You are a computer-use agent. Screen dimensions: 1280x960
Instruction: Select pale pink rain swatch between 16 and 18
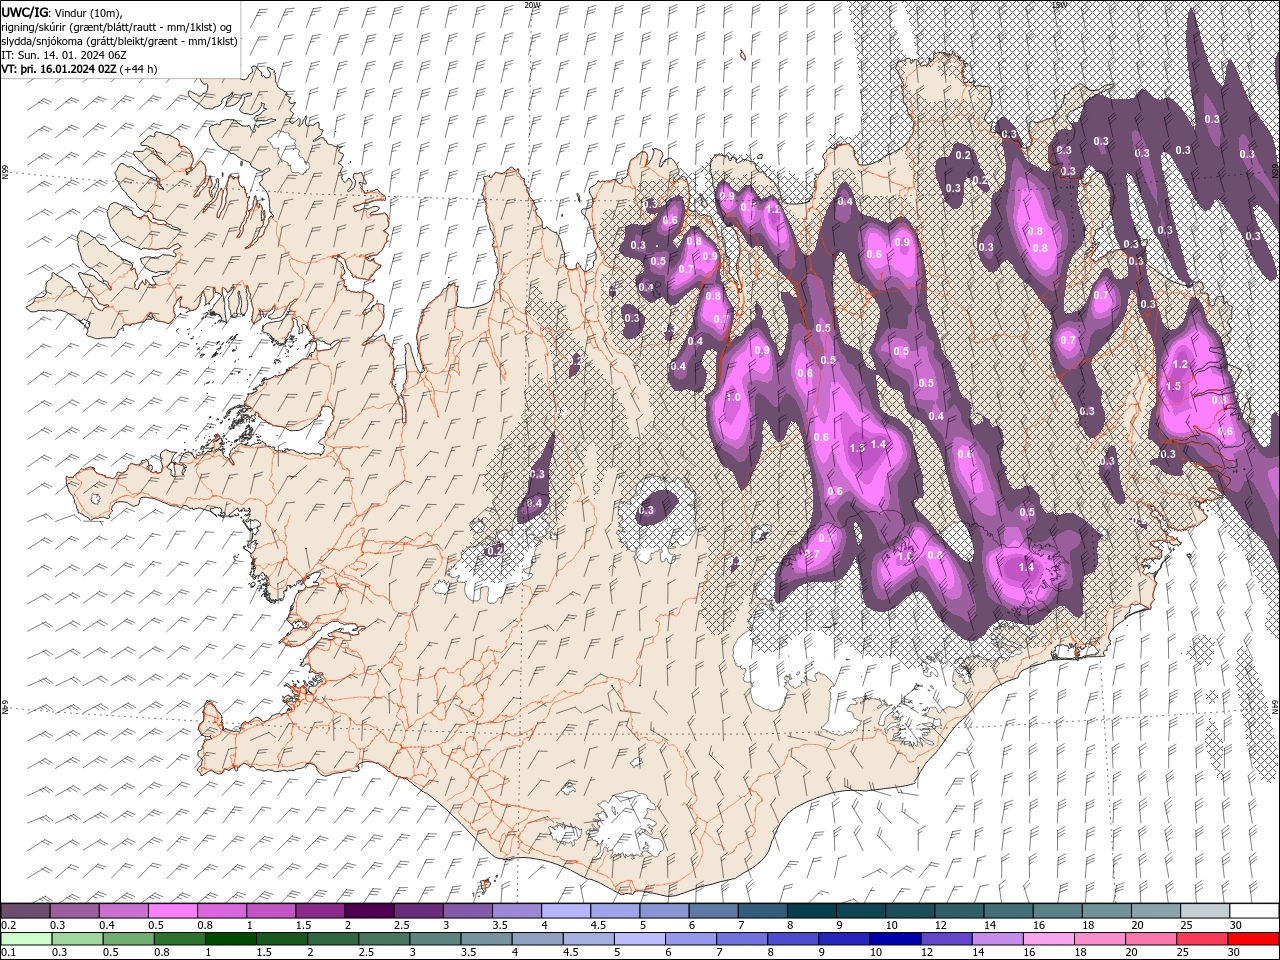tap(1048, 938)
